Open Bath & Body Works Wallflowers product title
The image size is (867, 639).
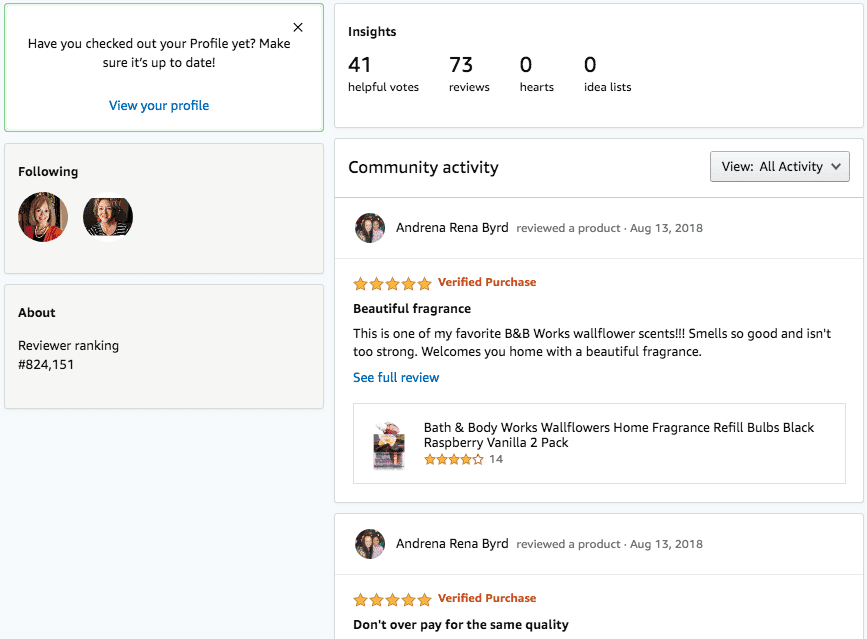click(619, 435)
